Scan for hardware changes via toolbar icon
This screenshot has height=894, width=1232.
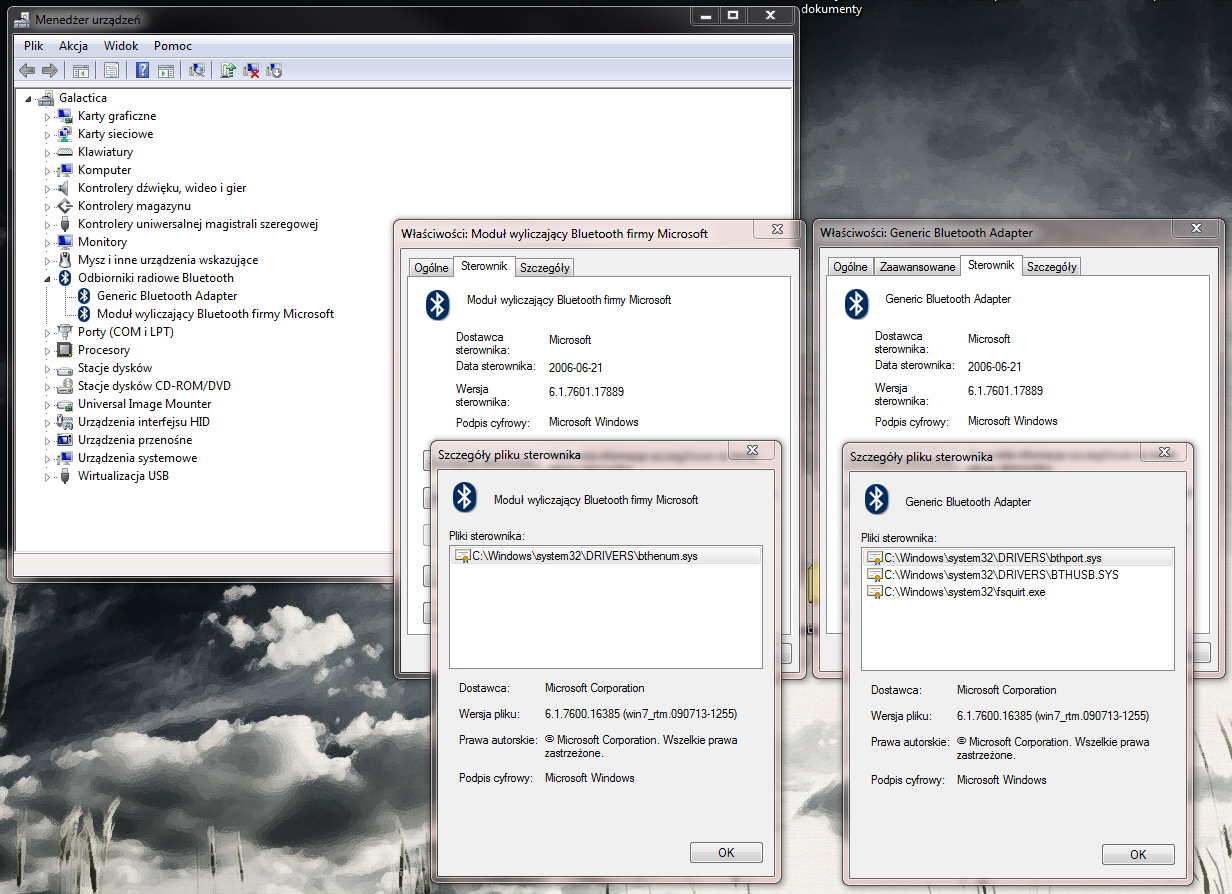click(197, 70)
